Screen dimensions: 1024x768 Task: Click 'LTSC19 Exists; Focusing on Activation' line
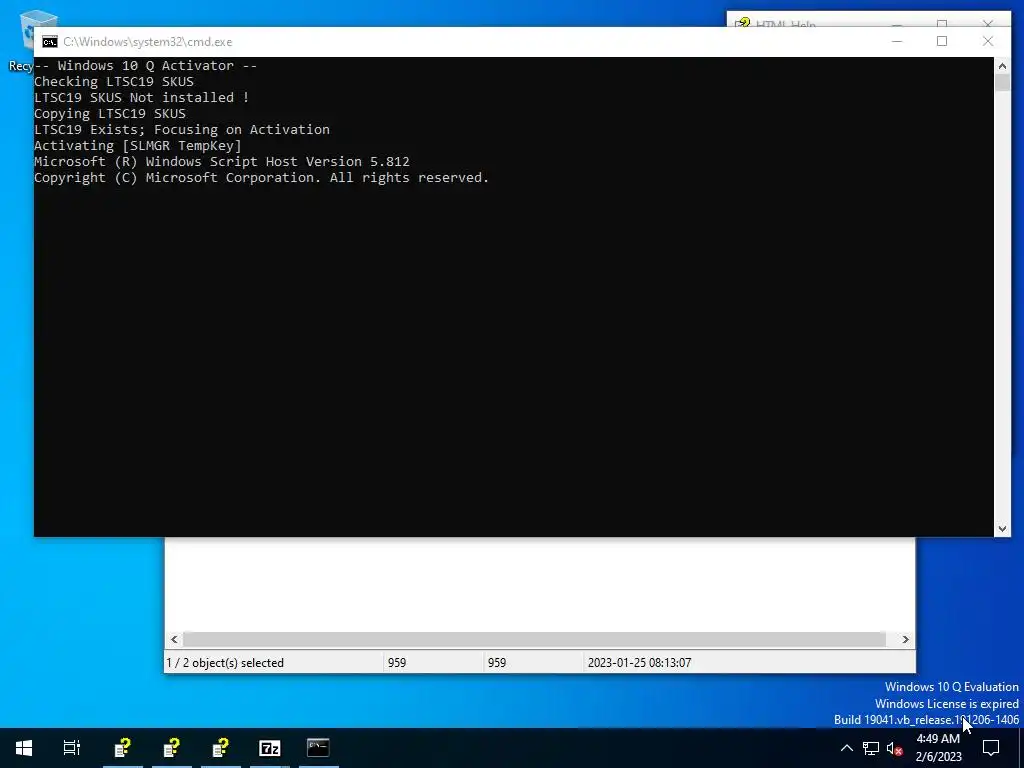182,129
